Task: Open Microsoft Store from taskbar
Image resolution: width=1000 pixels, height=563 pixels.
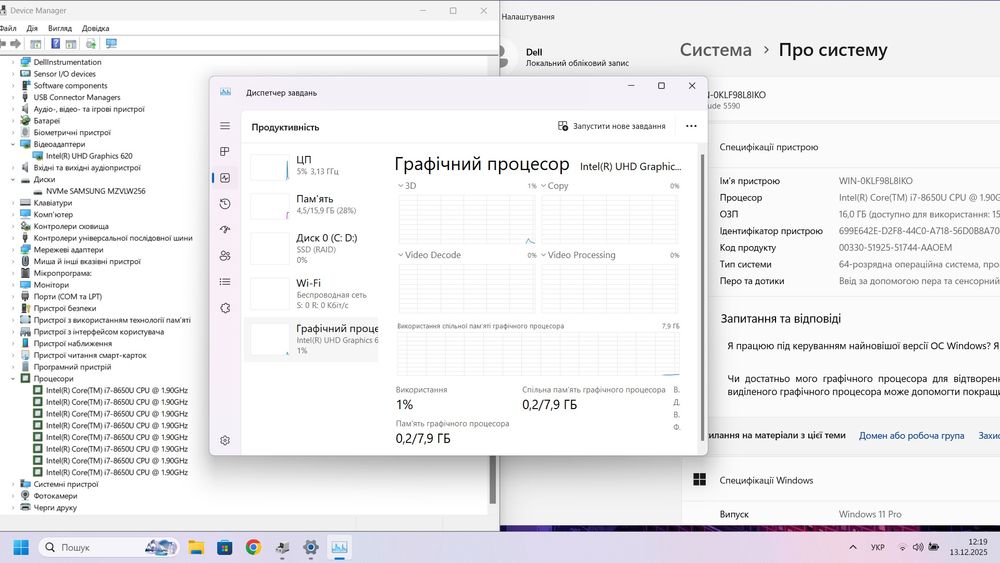Action: pyautogui.click(x=224, y=547)
